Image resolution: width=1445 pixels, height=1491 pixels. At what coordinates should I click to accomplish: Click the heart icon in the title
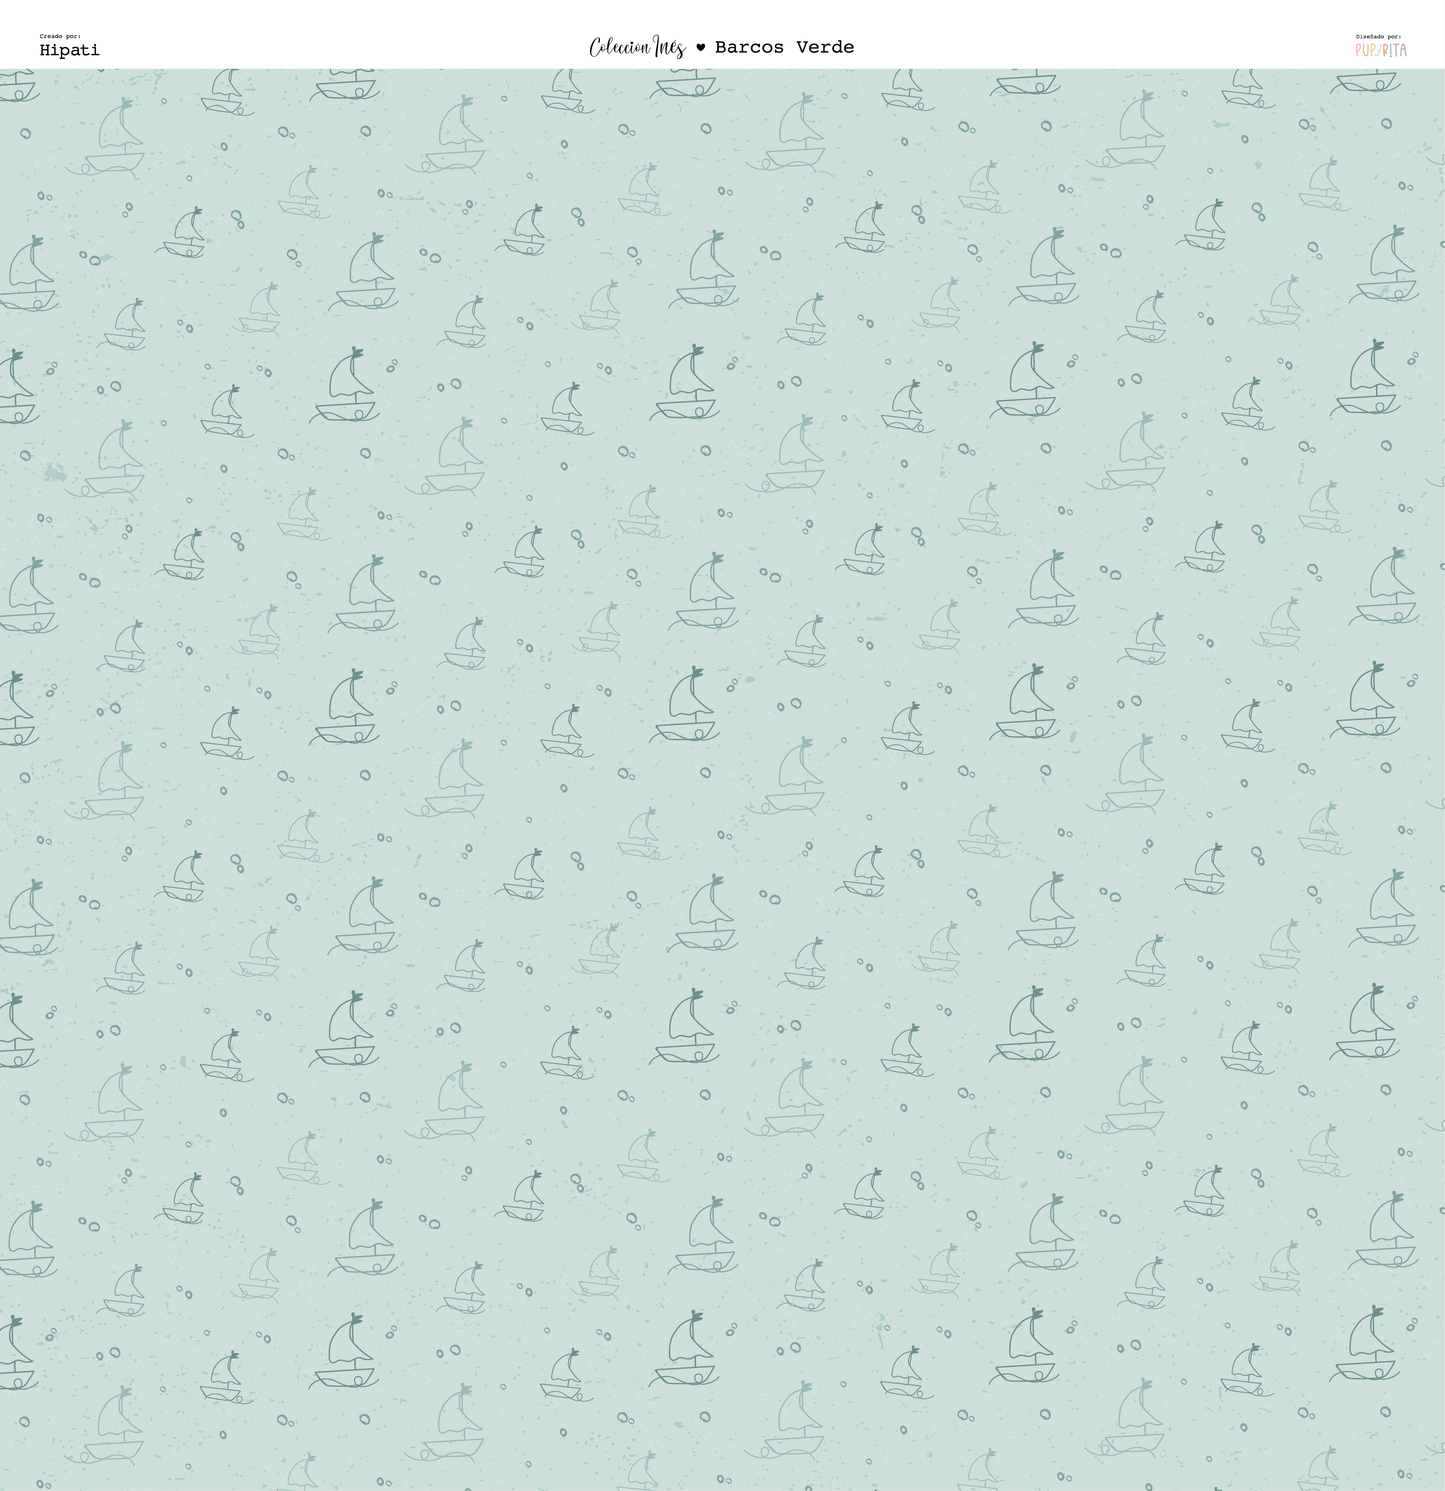700,47
